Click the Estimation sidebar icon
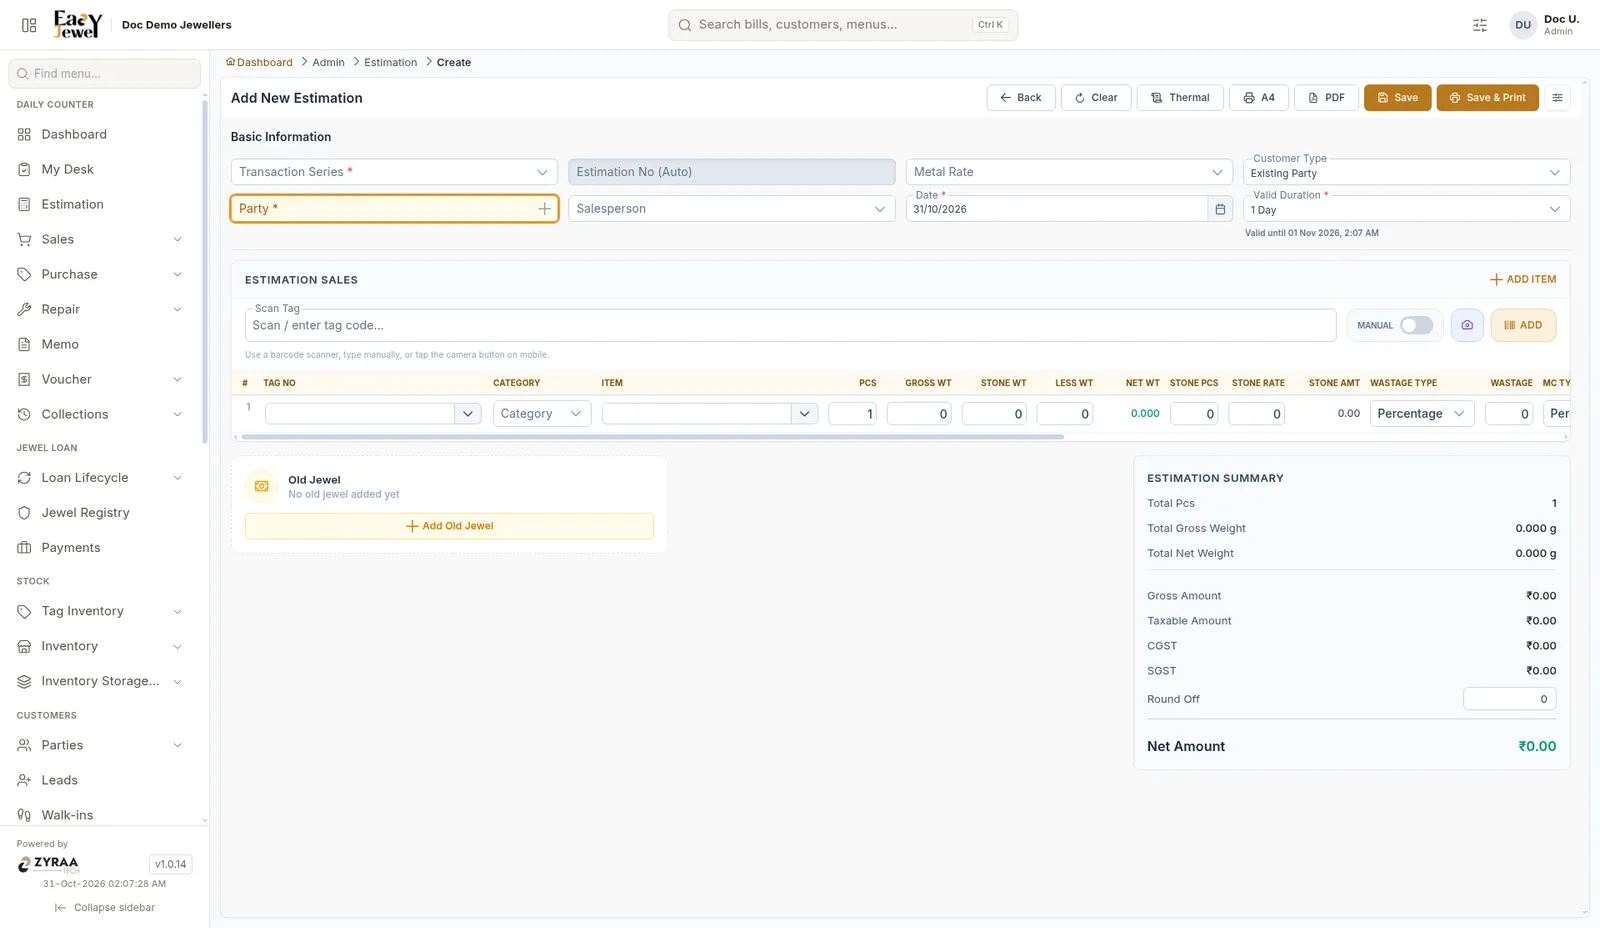 25,204
